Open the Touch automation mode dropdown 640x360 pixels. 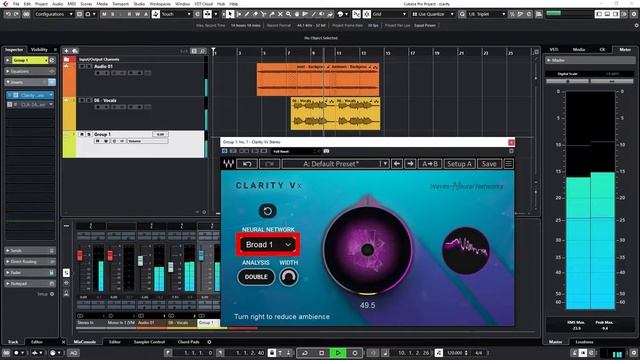coord(176,14)
